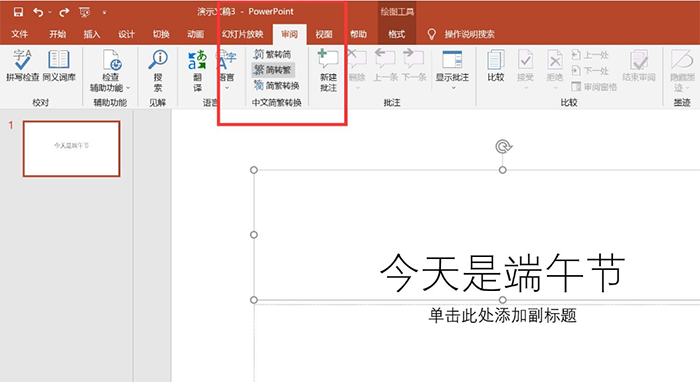
Task: Go to 下一条 next comment
Action: tap(414, 65)
